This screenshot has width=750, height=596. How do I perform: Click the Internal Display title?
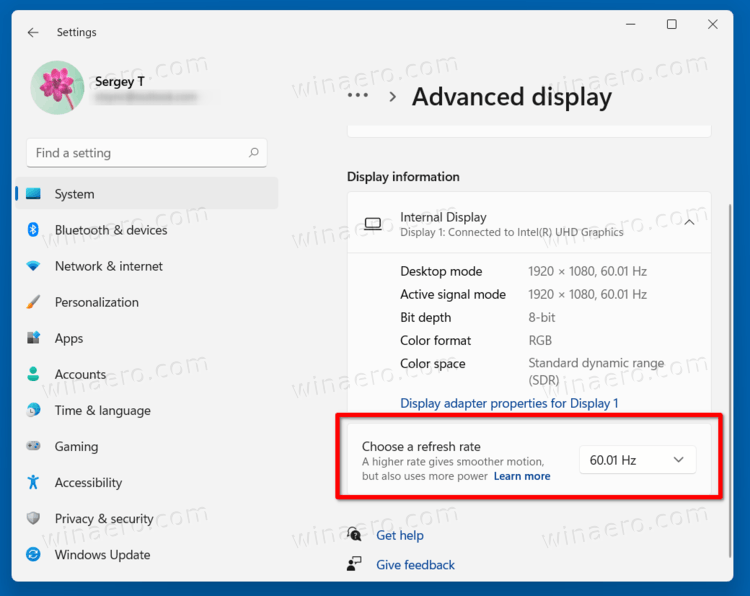(x=443, y=217)
